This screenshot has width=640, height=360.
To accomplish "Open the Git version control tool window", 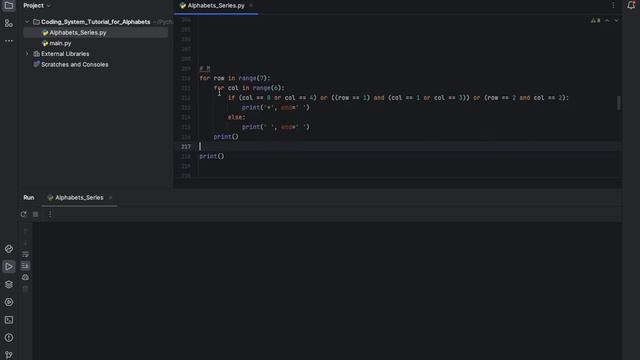I will (9, 355).
